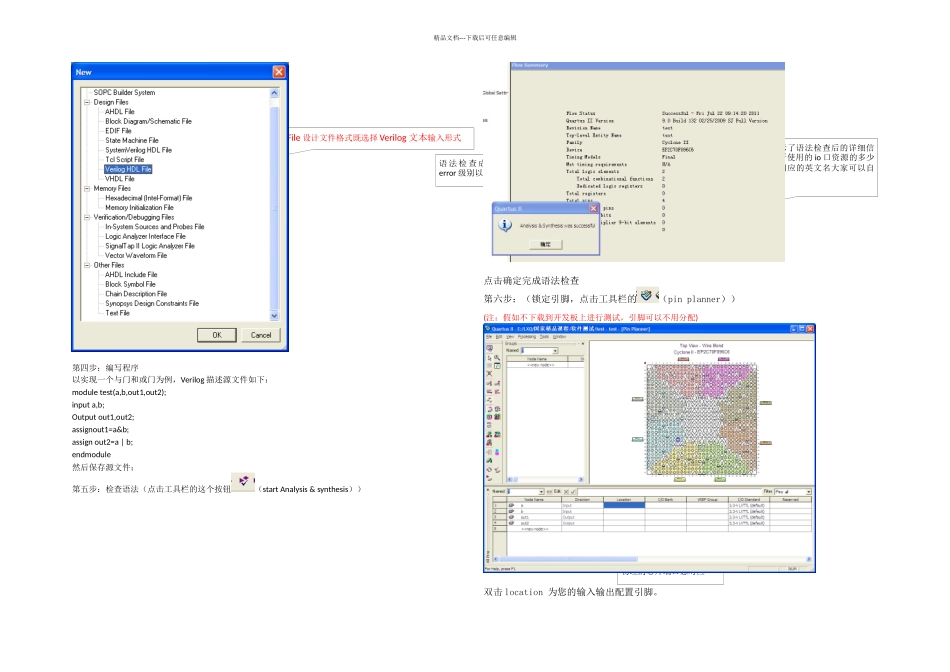Open the Named dropdown above the pin table
The width and height of the screenshot is (950, 672).
pos(541,491)
